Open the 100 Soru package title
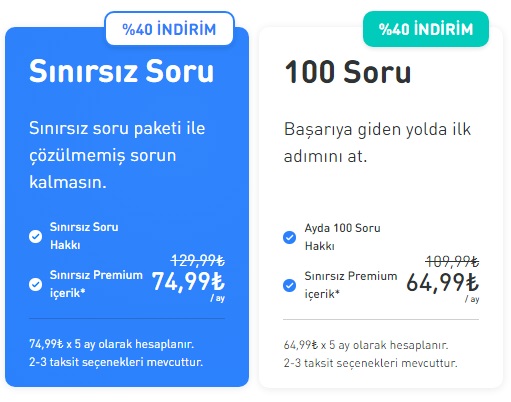This screenshot has width=511, height=402. click(x=348, y=72)
